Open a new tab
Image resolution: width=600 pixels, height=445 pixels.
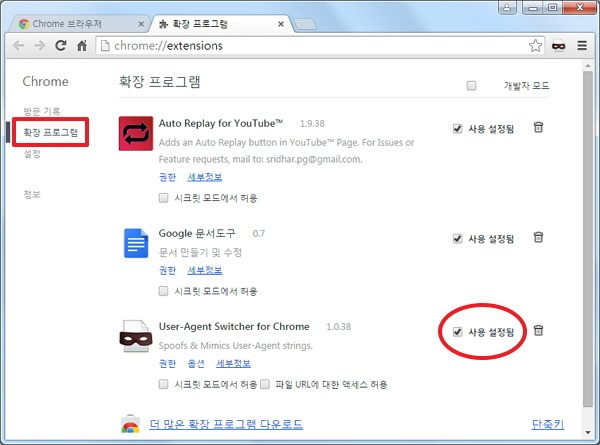click(305, 24)
